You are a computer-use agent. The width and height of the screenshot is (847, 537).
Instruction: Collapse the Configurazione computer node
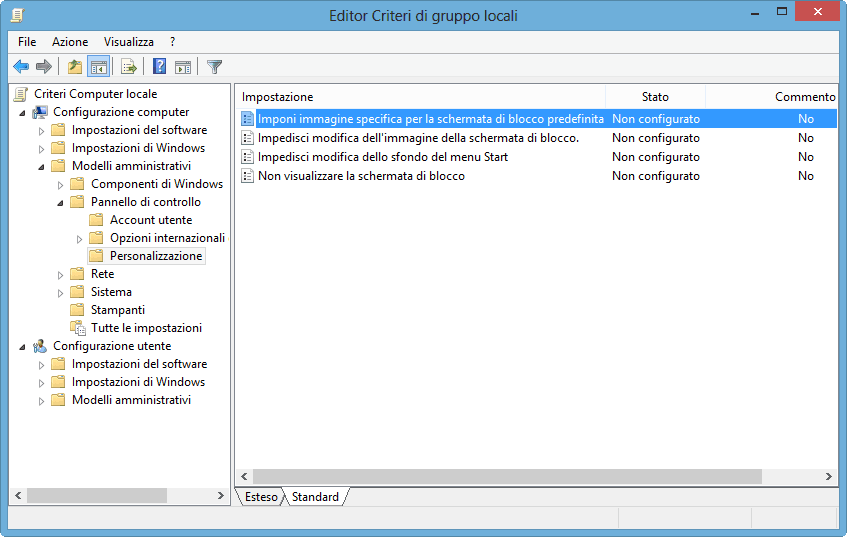click(x=23, y=113)
